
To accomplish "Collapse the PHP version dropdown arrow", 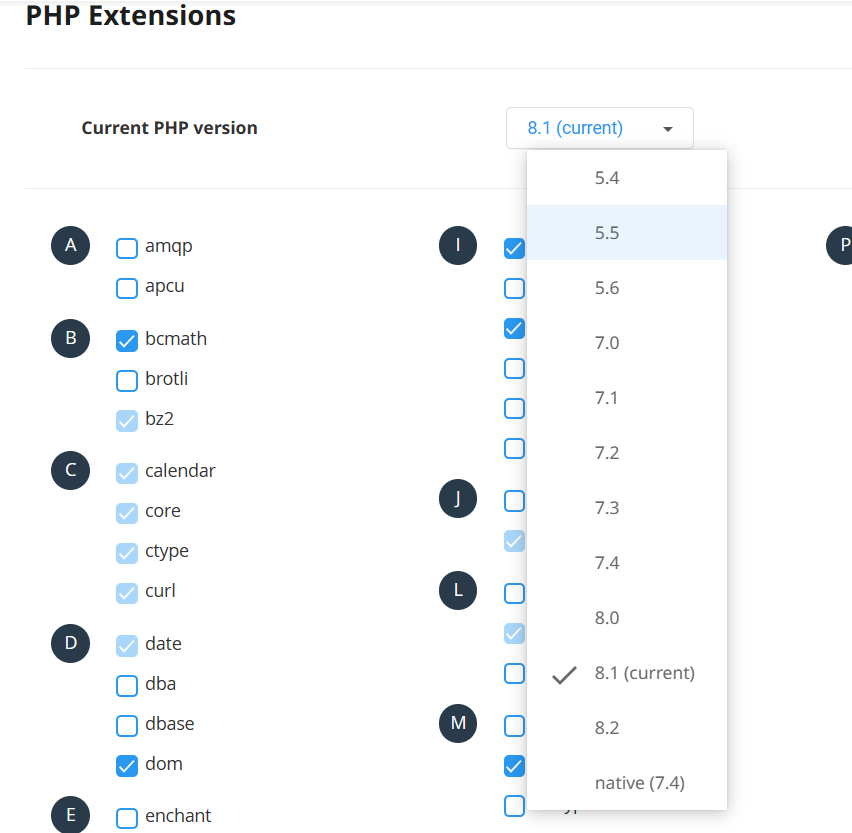I will click(668, 129).
